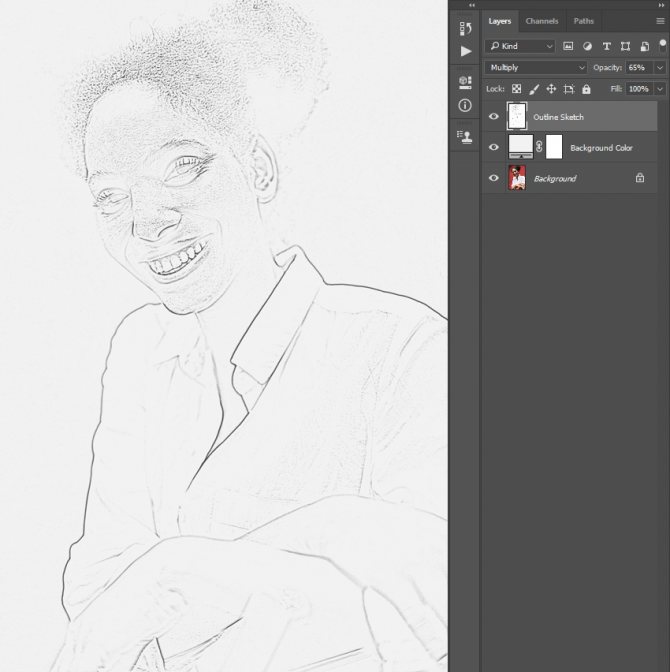This screenshot has width=670, height=672.
Task: Click the lock image pixels brush icon
Action: [533, 89]
